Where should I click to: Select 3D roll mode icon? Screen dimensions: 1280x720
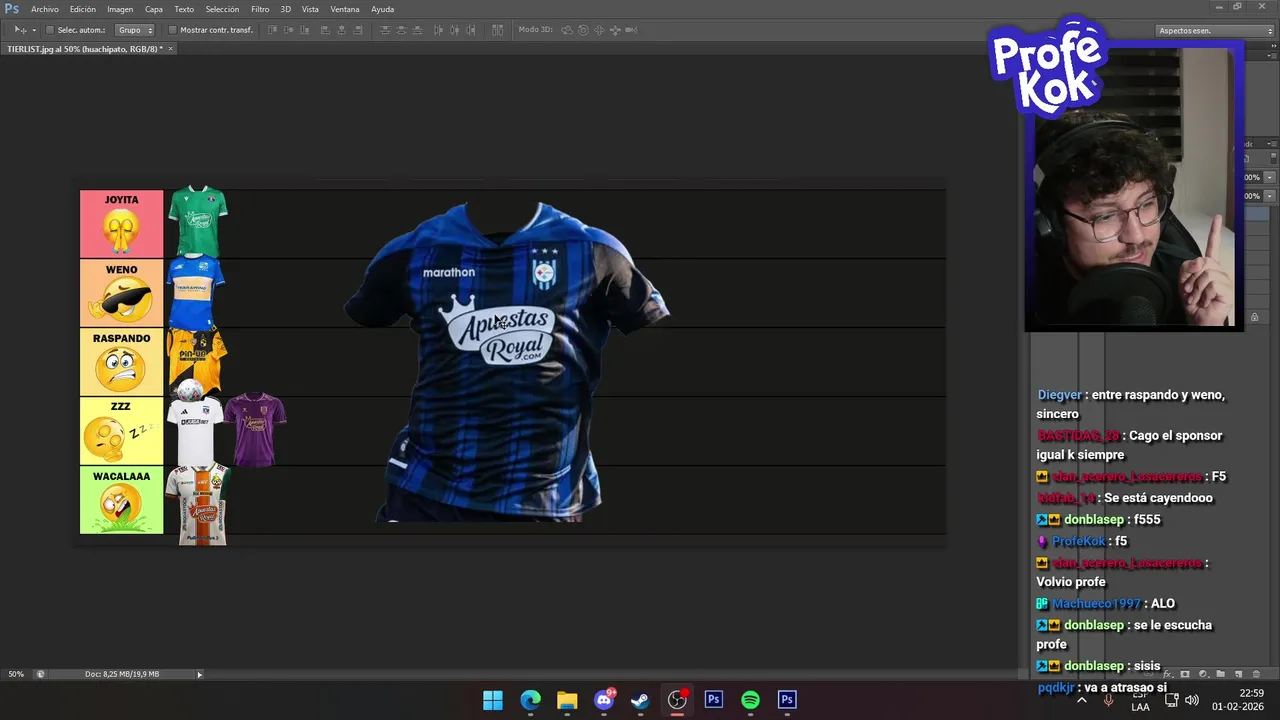(584, 30)
